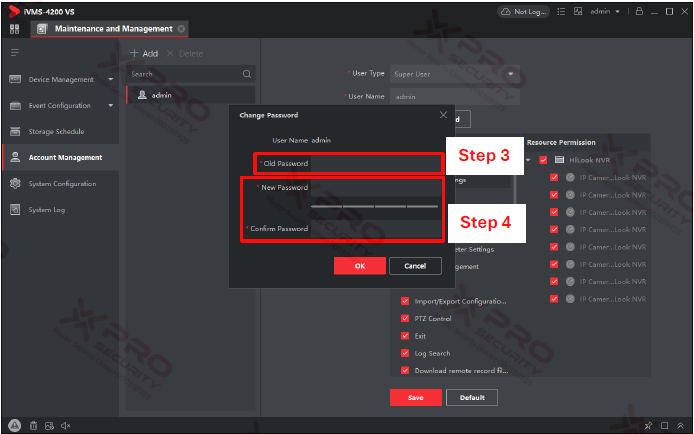
Task: Open the task list icon in title bar
Action: pos(561,12)
